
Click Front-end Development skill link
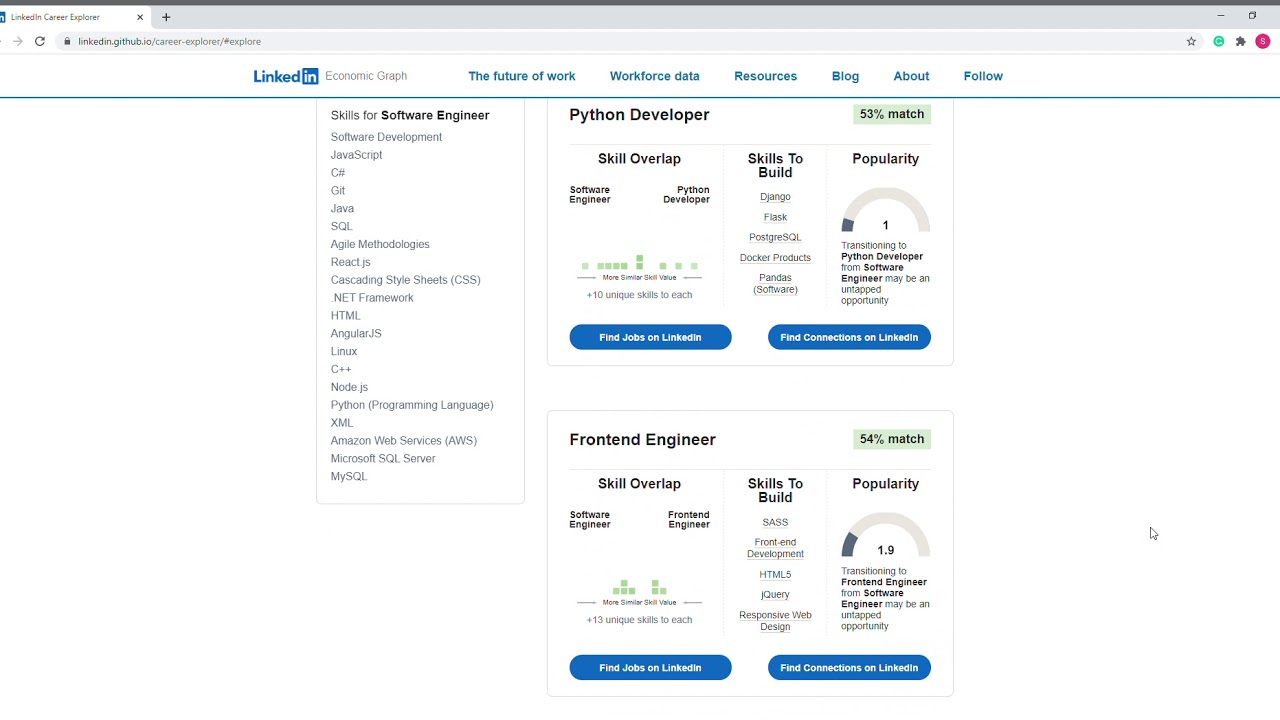tap(775, 548)
